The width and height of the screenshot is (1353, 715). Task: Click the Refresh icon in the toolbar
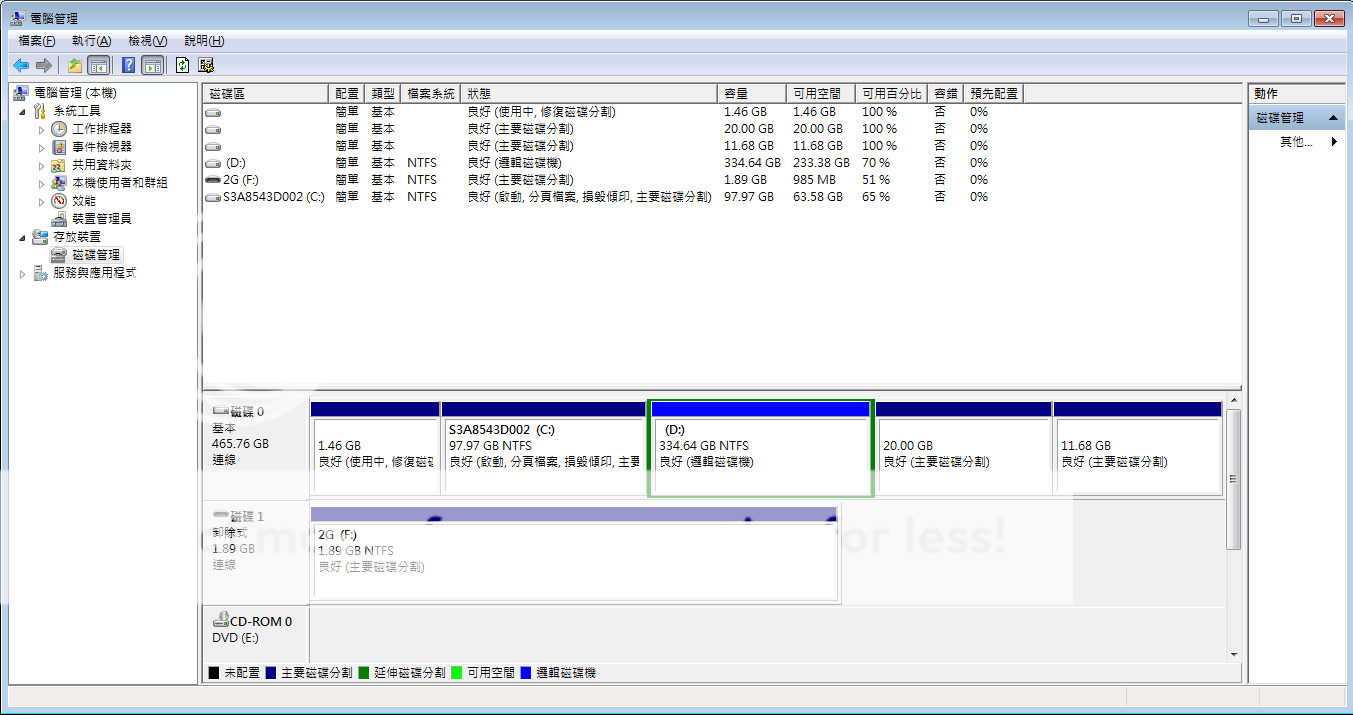tap(182, 65)
